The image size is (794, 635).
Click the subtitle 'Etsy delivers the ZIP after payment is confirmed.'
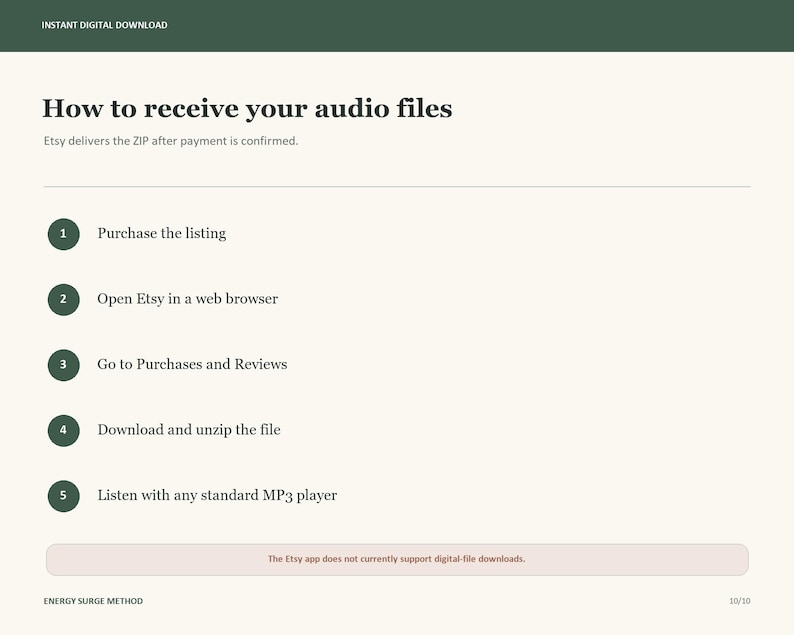[x=171, y=141]
